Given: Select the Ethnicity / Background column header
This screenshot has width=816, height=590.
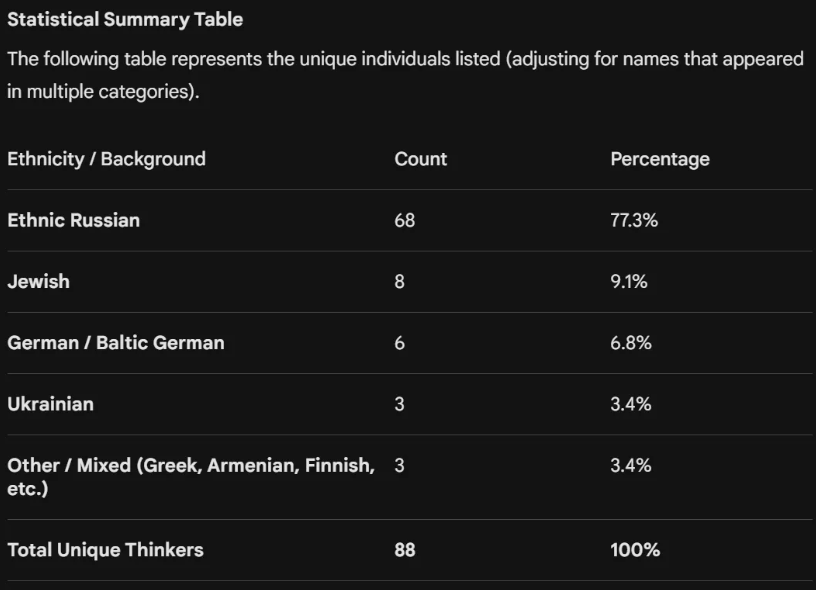Looking at the screenshot, I should tap(107, 159).
